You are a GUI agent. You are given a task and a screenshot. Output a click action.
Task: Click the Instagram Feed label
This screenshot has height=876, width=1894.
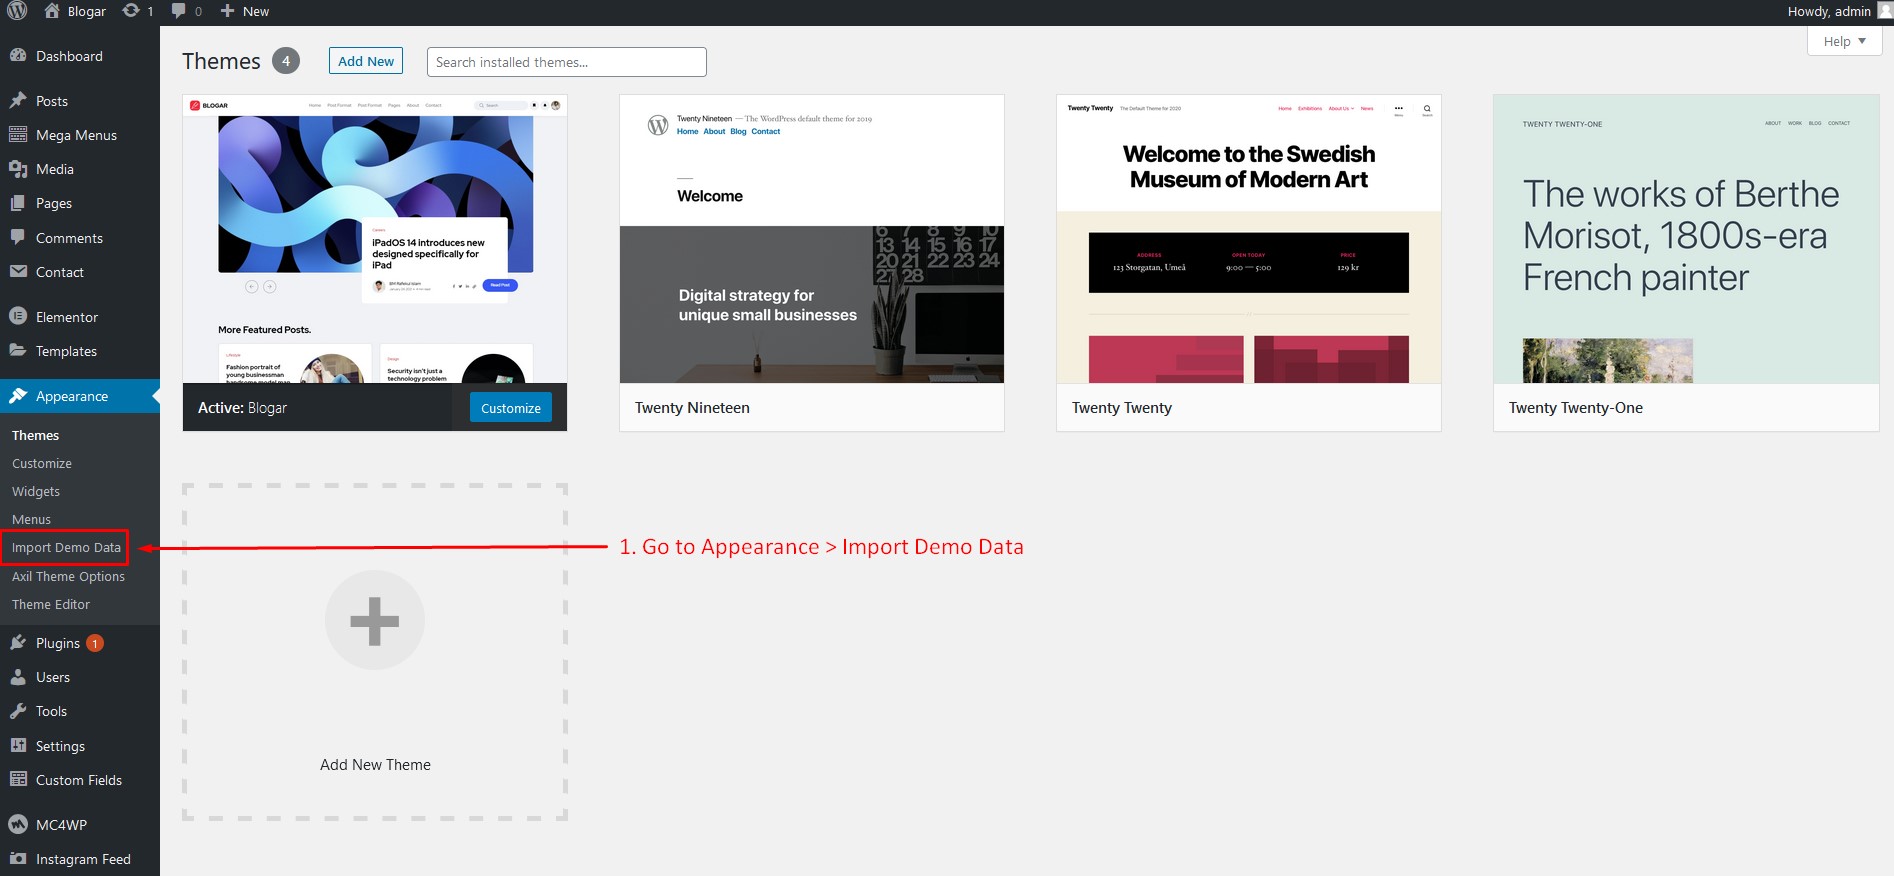[x=83, y=859]
